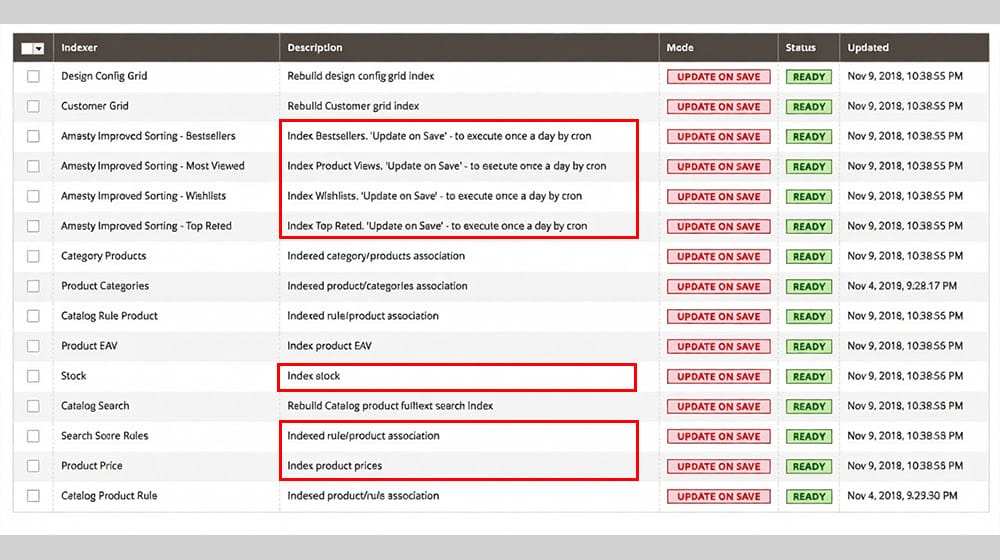Click 'Catalog Product Rule' indexer name
Image resolution: width=1000 pixels, height=560 pixels.
[109, 496]
